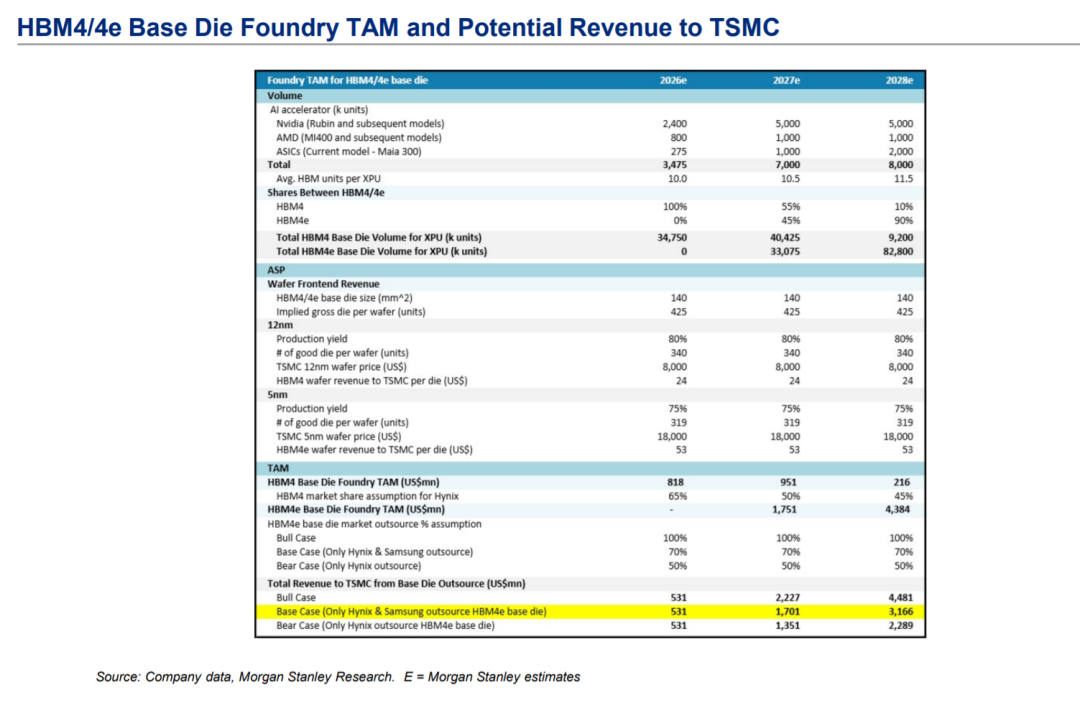The image size is (1080, 726).
Task: Click the Bear Case revenue value 2,289
Action: pos(900,625)
